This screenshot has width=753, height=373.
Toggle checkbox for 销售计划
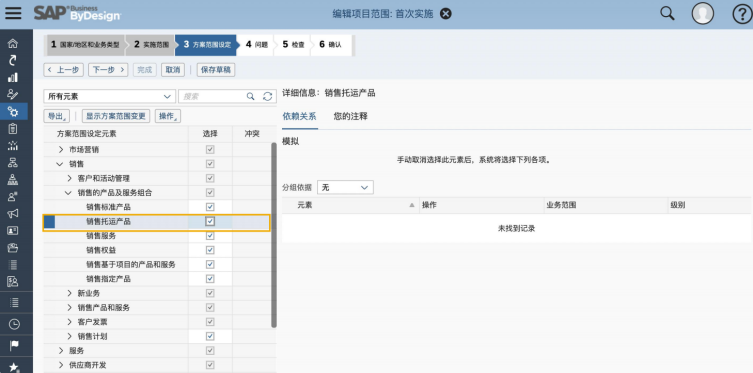pyautogui.click(x=210, y=336)
